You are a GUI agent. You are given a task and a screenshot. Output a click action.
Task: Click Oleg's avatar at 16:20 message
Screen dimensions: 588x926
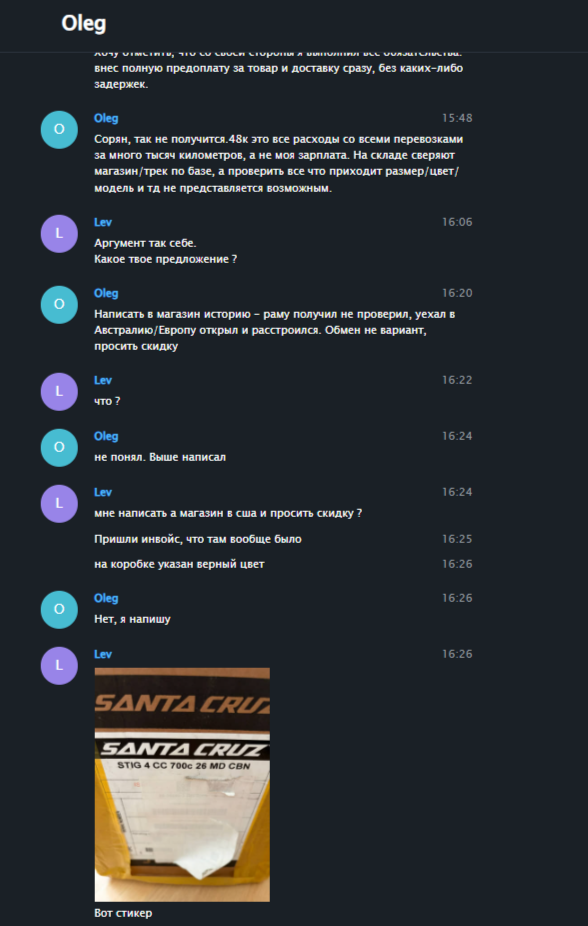click(59, 305)
